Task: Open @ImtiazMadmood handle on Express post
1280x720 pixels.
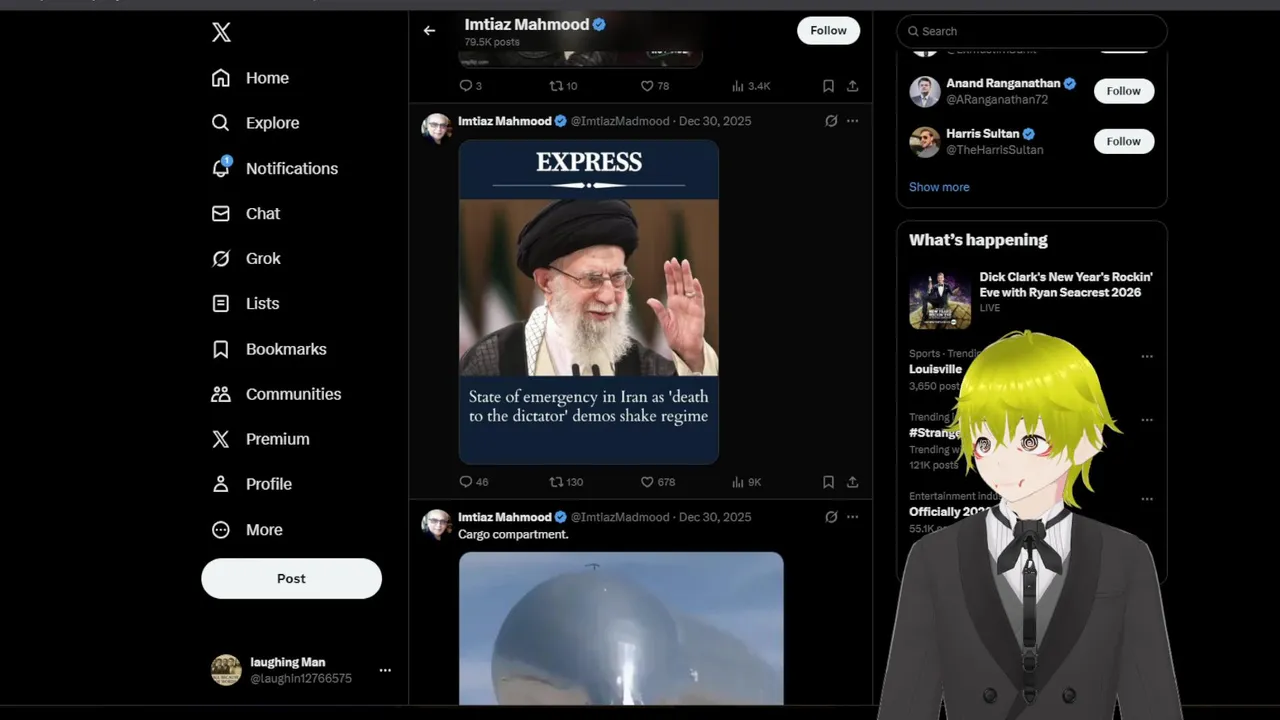Action: point(620,121)
